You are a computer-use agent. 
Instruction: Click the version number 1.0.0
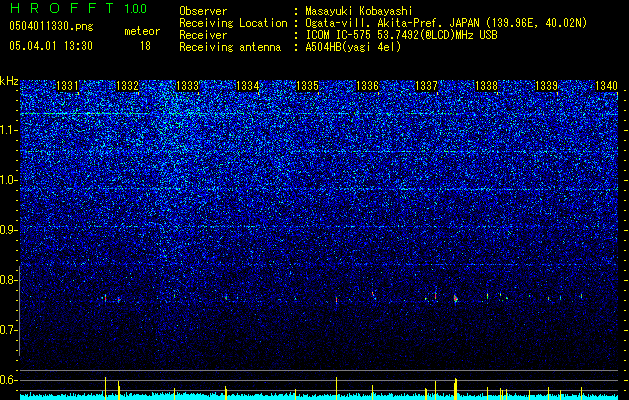point(136,9)
